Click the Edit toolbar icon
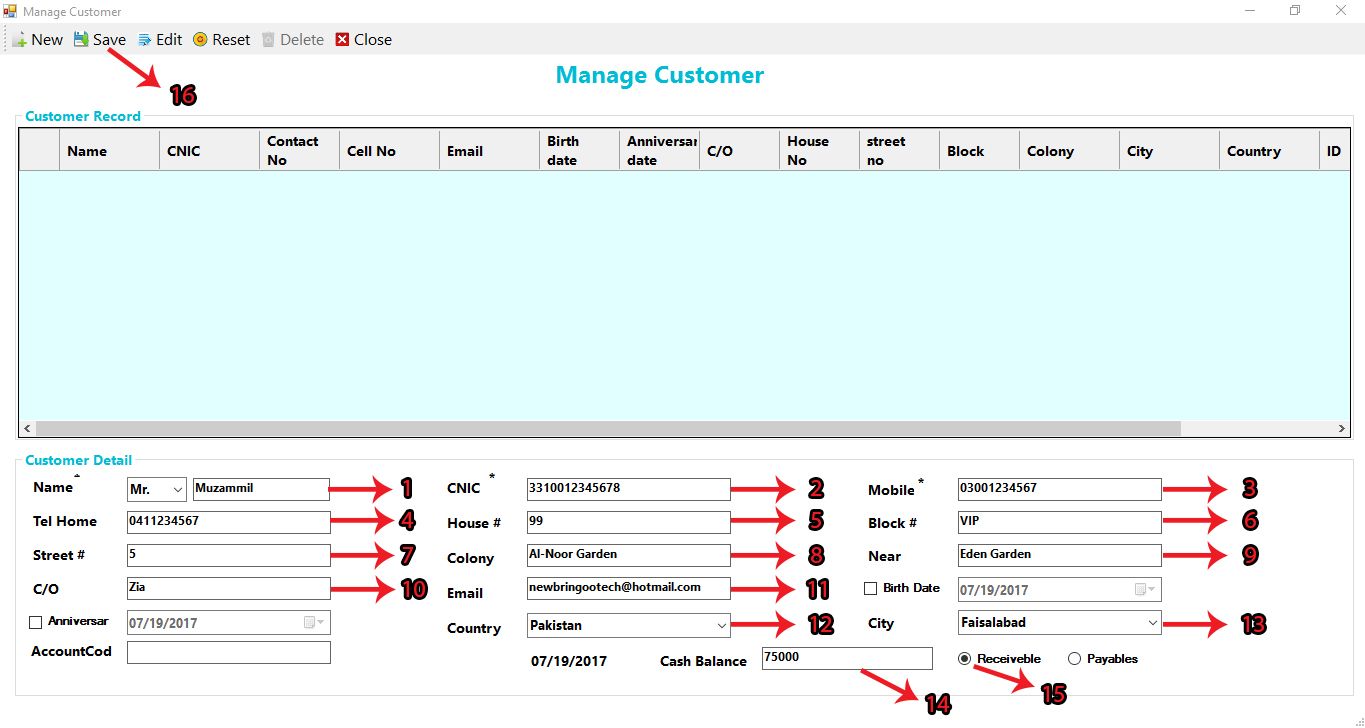This screenshot has width=1365, height=728. click(144, 40)
